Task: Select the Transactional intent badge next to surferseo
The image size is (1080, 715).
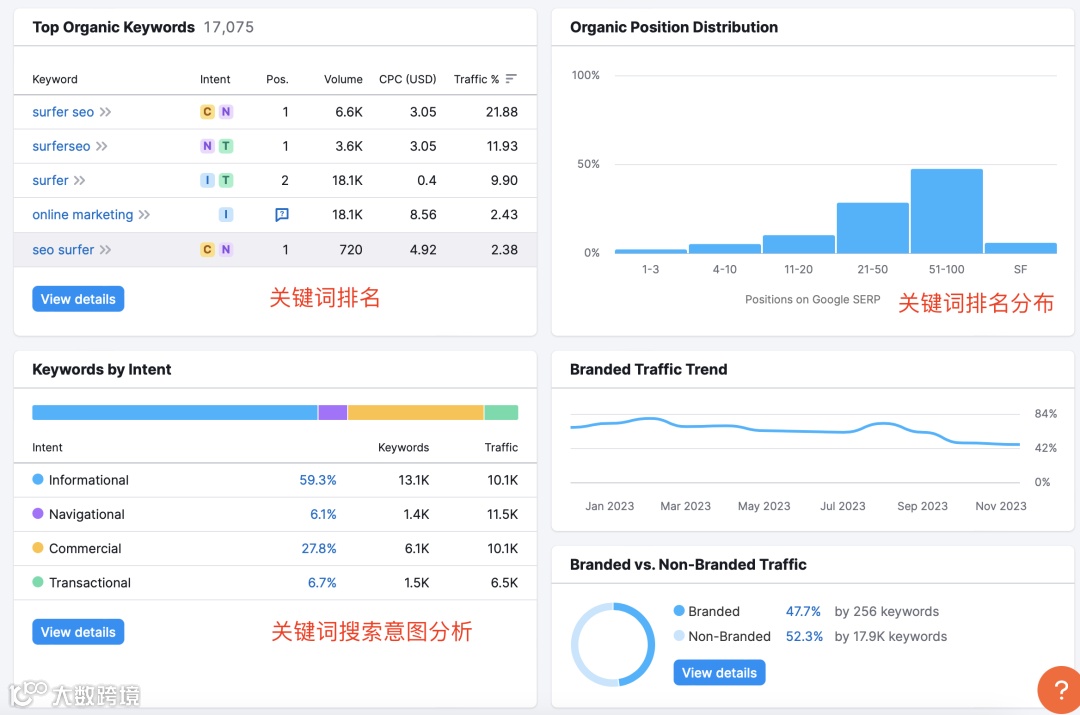Action: (226, 146)
